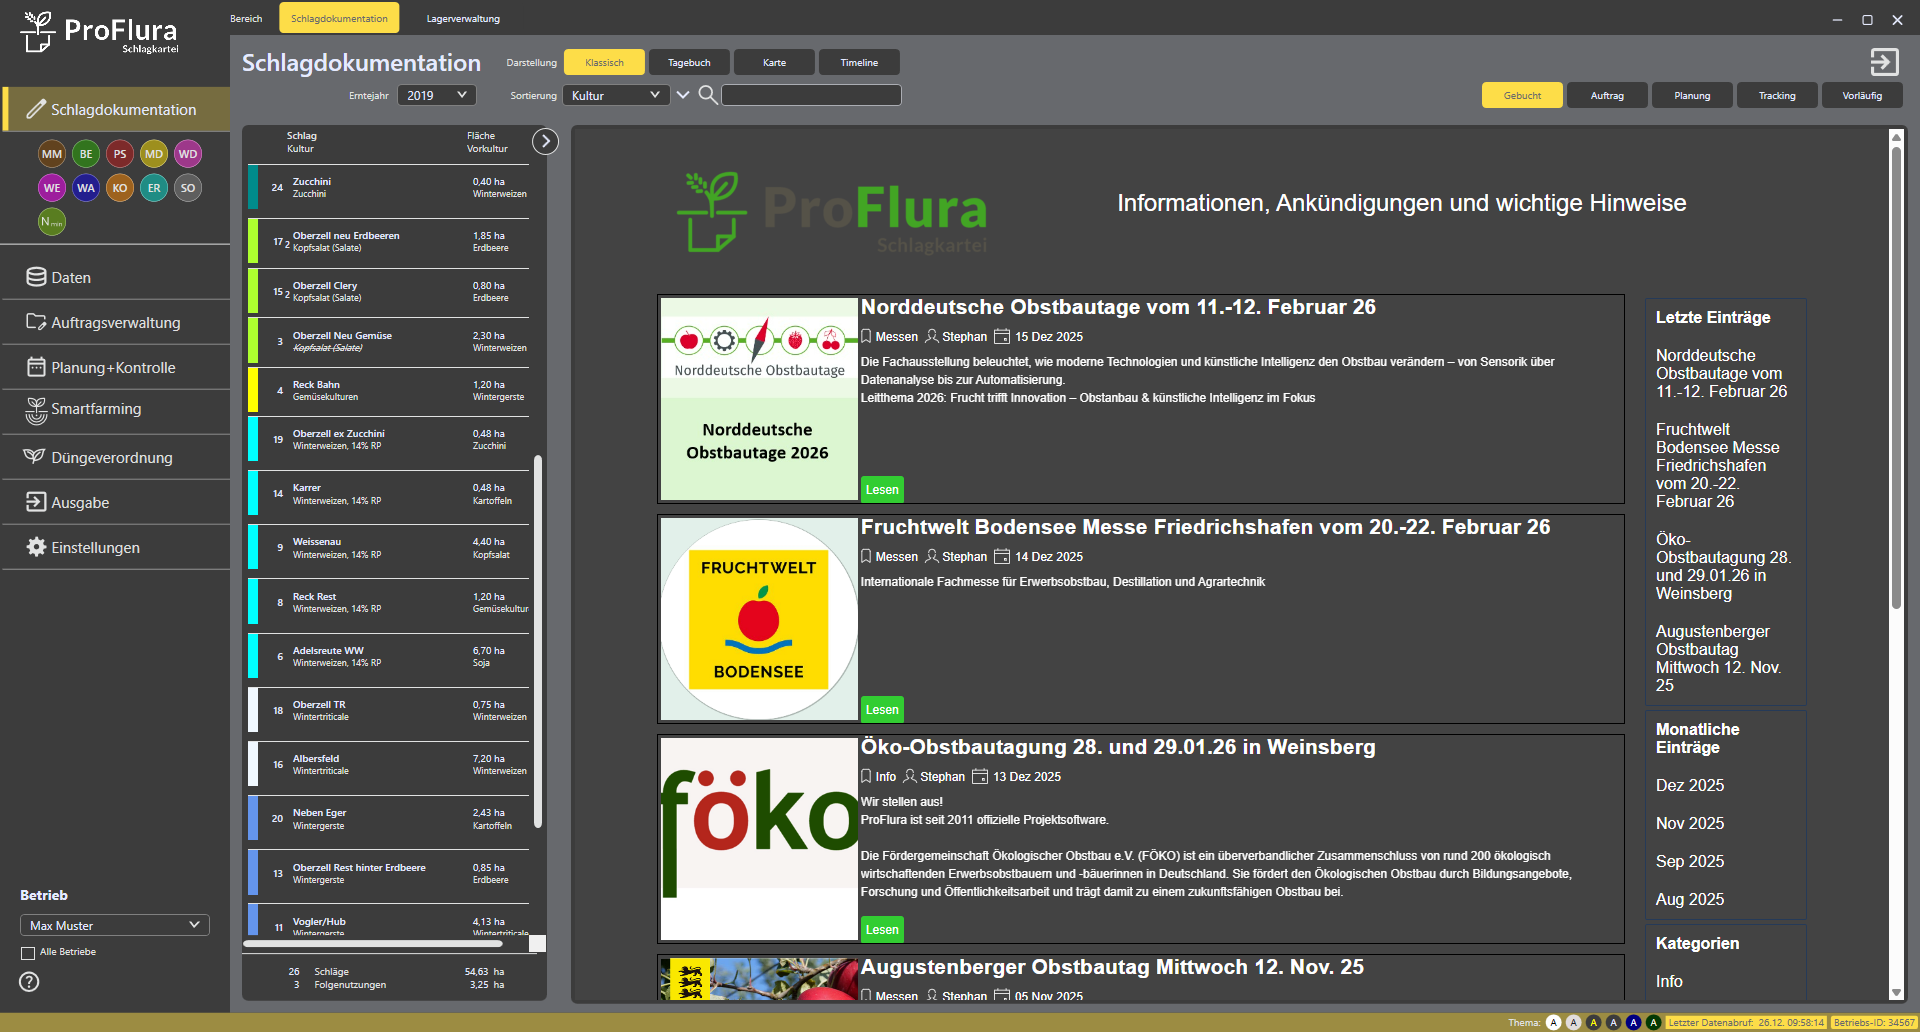Toggle the Vorläufig filter button
Image resolution: width=1920 pixels, height=1032 pixels.
coord(1861,95)
